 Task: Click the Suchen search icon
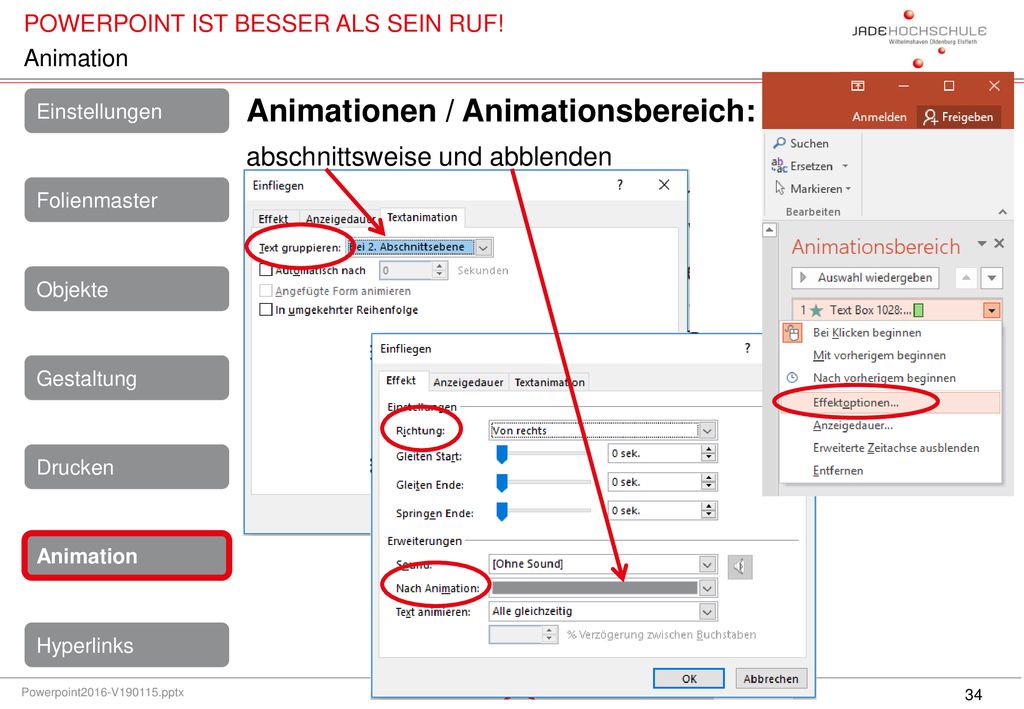[779, 143]
